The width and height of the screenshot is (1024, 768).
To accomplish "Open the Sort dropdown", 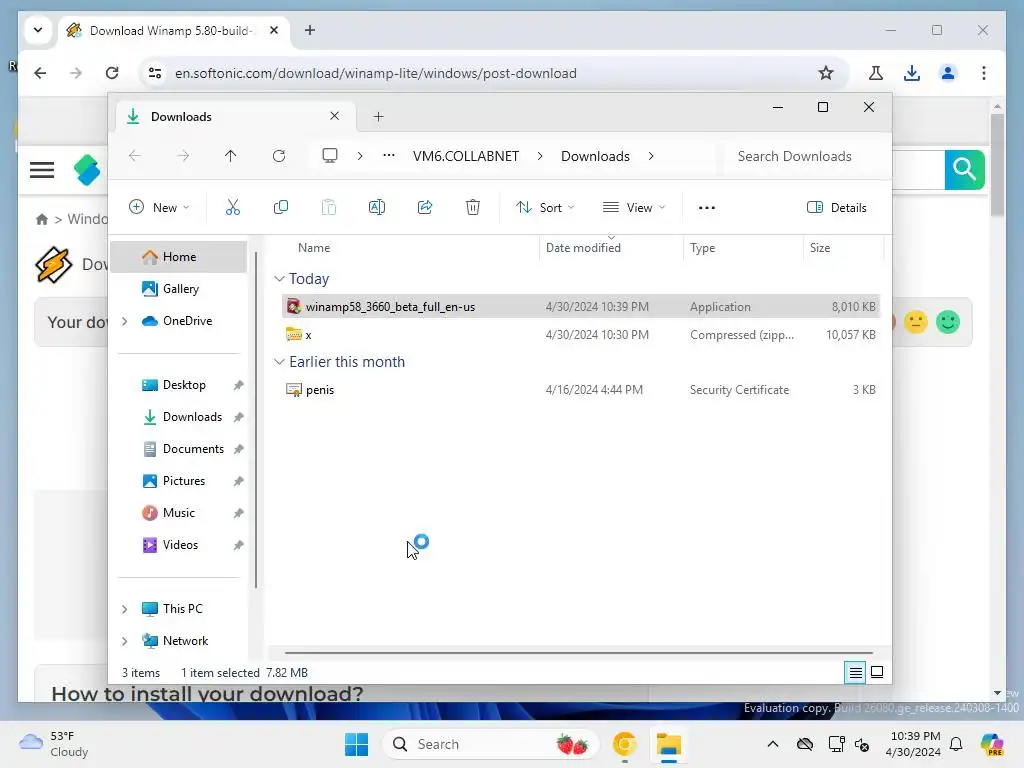I will pos(545,208).
